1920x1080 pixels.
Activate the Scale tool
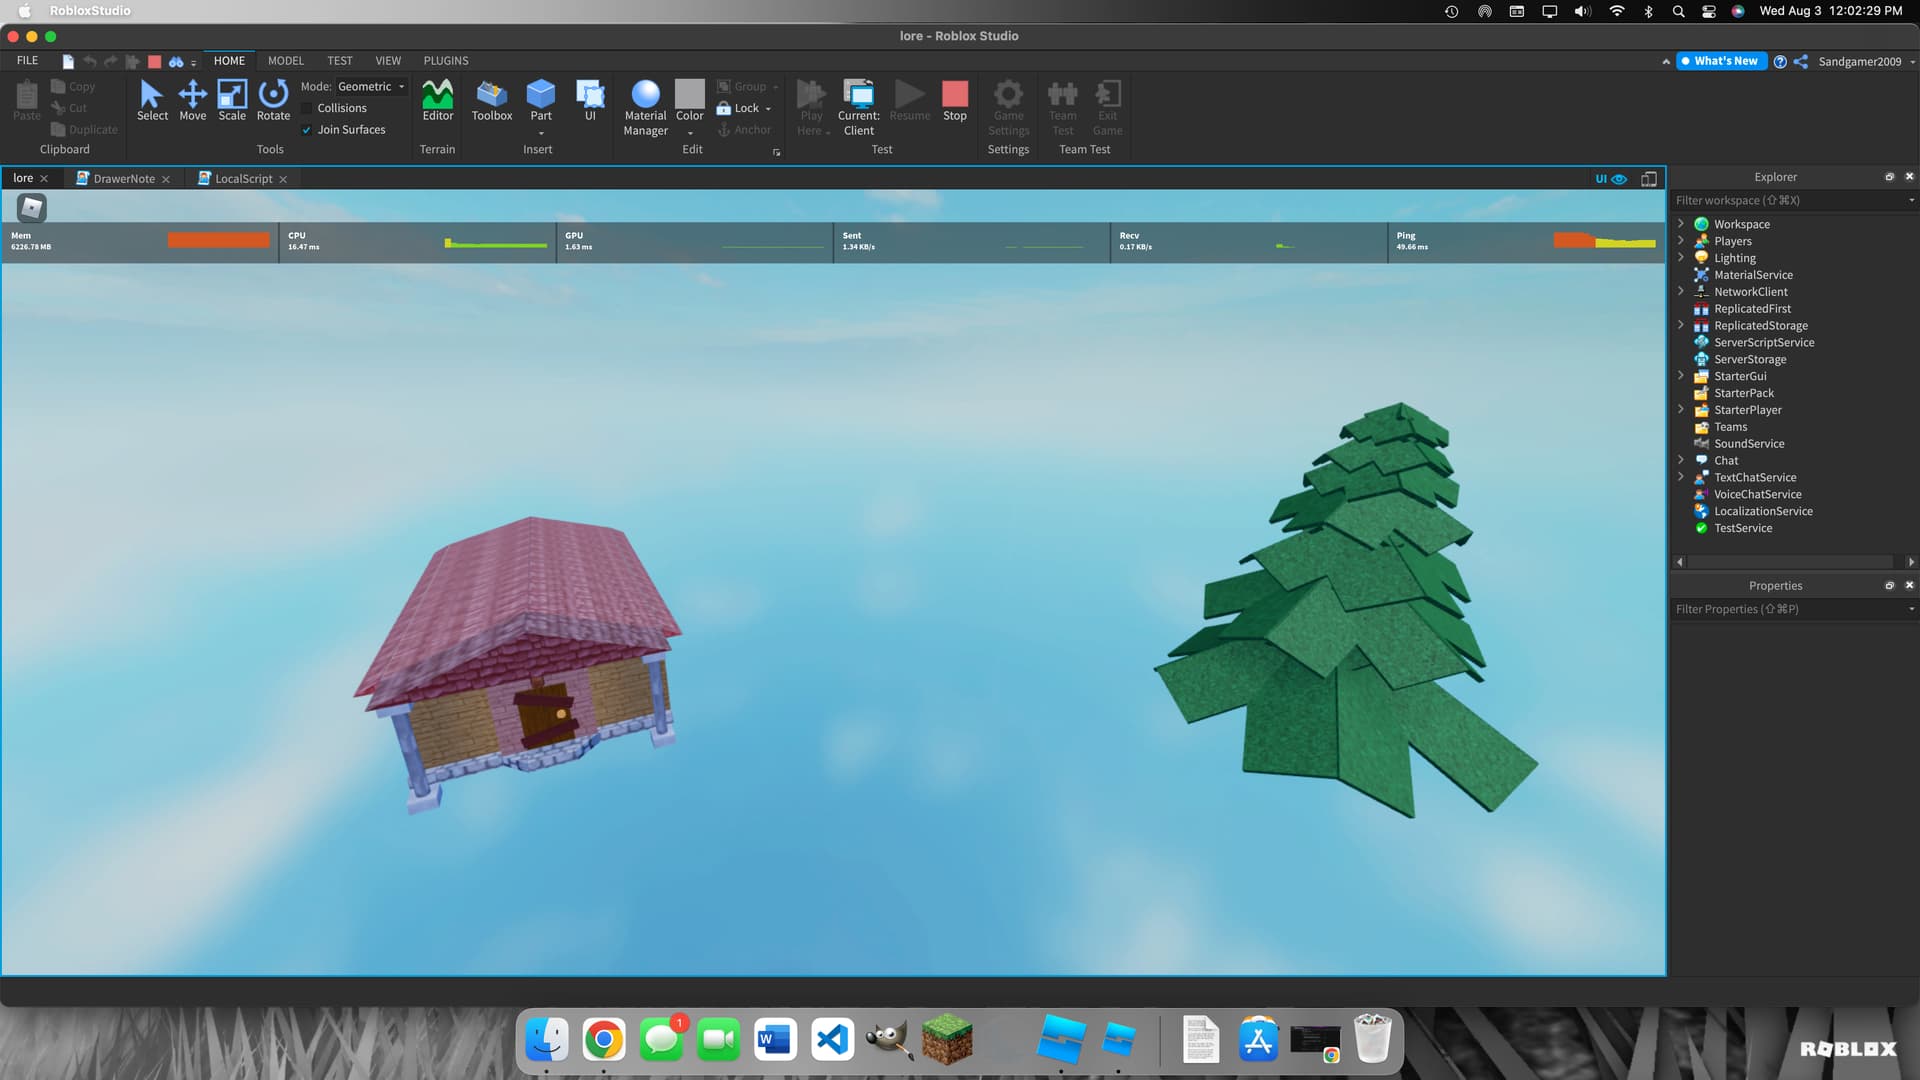232,100
